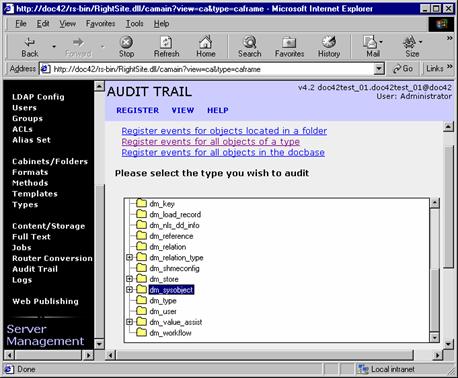Select the dm_relation type
458x378 pixels.
point(168,247)
